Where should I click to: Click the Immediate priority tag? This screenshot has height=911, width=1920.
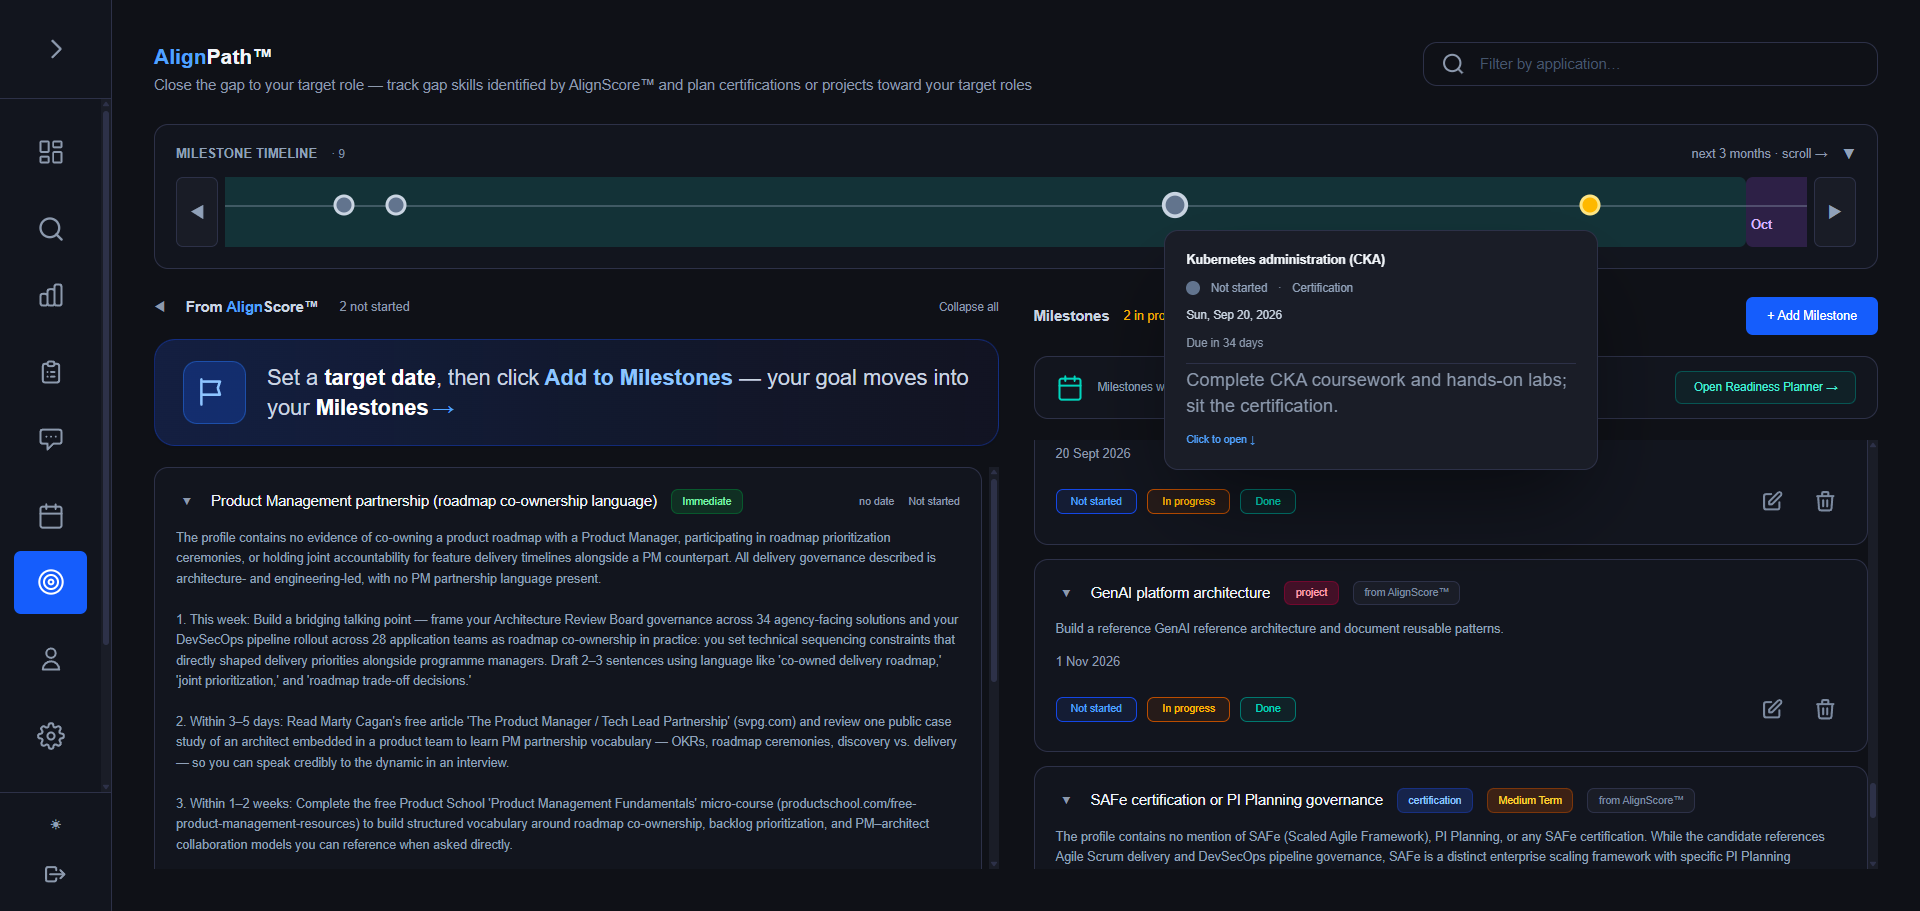pos(707,501)
